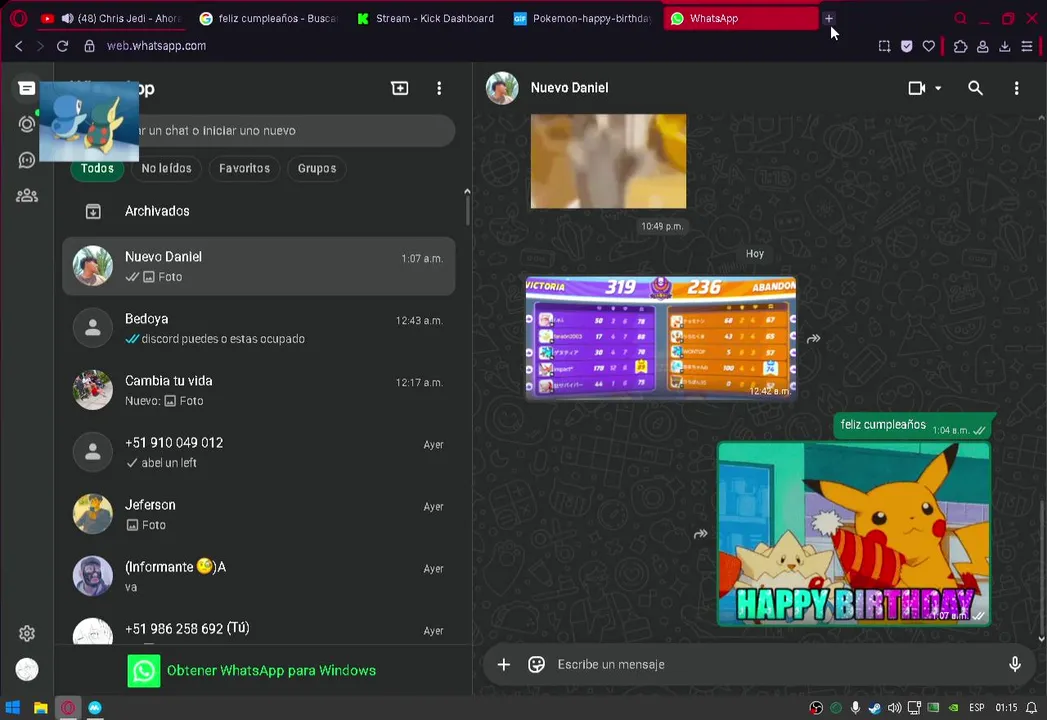Image resolution: width=1047 pixels, height=720 pixels.
Task: Switch to feliz cumpleaños Google tab
Action: click(270, 19)
